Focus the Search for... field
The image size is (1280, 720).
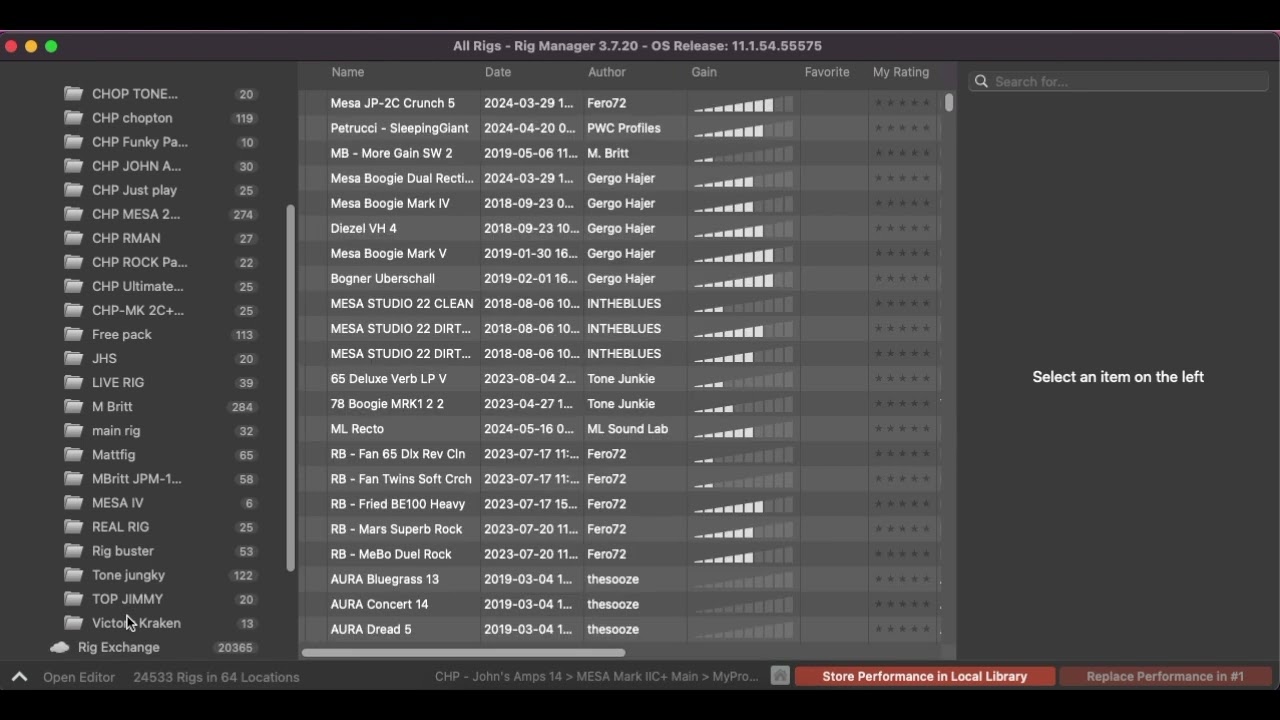(x=1119, y=82)
